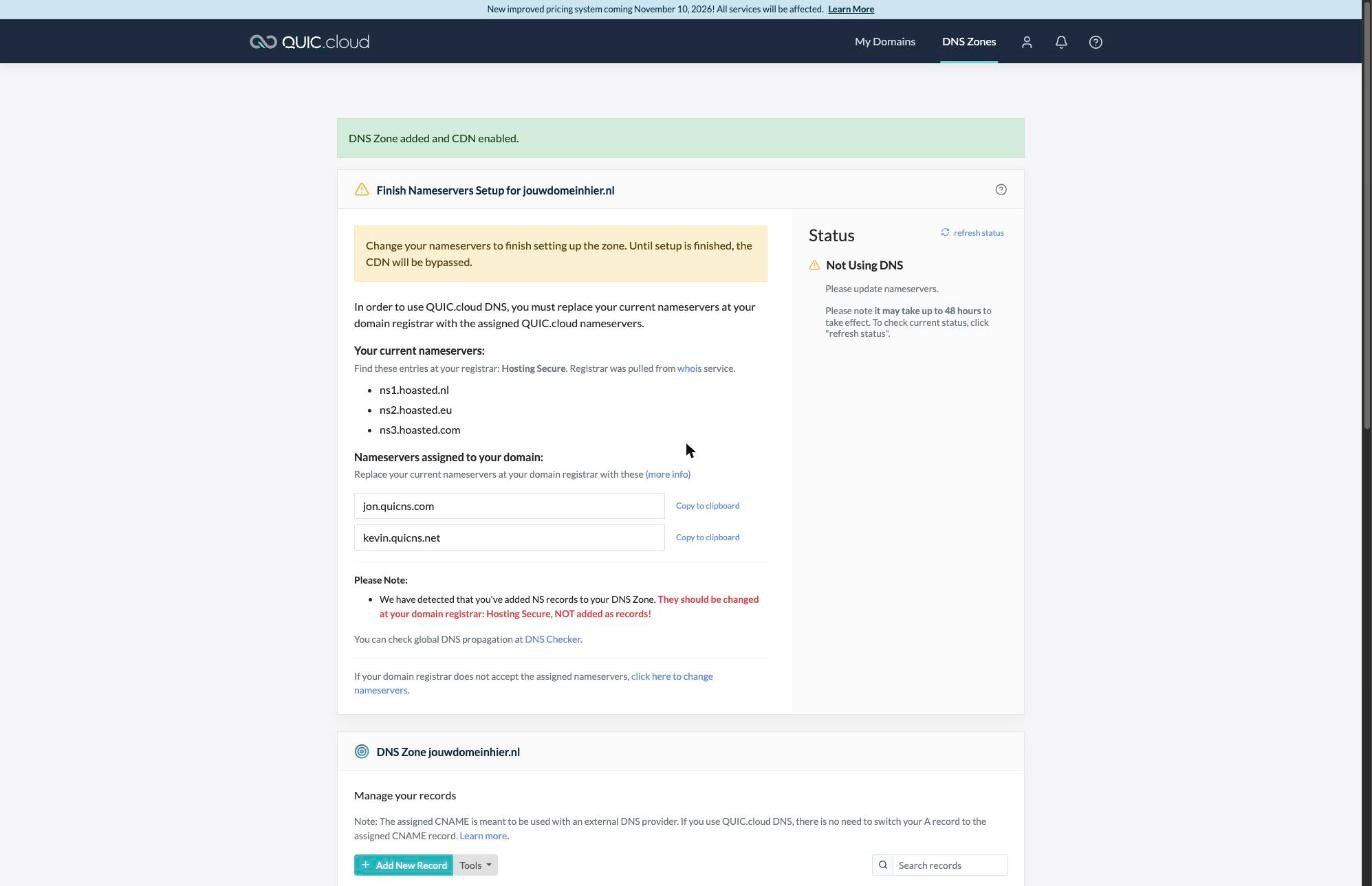Click Learn More in the pricing banner
The image size is (1372, 886).
tap(851, 9)
